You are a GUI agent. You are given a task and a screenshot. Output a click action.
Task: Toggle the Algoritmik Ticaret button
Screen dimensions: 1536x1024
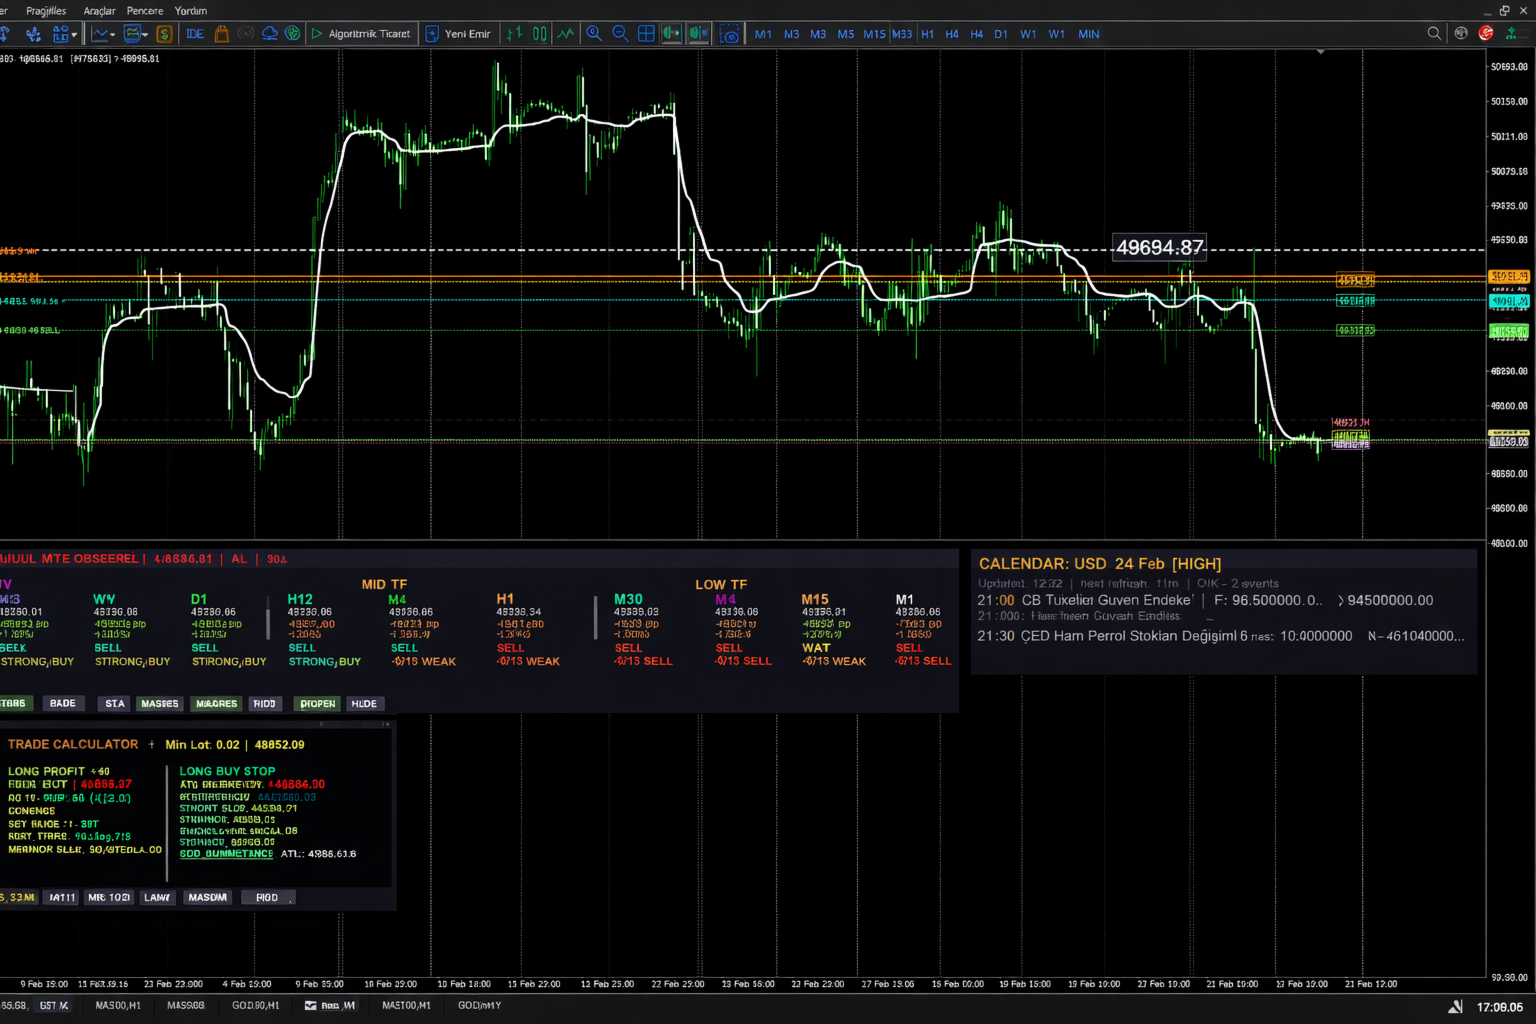[x=361, y=34]
